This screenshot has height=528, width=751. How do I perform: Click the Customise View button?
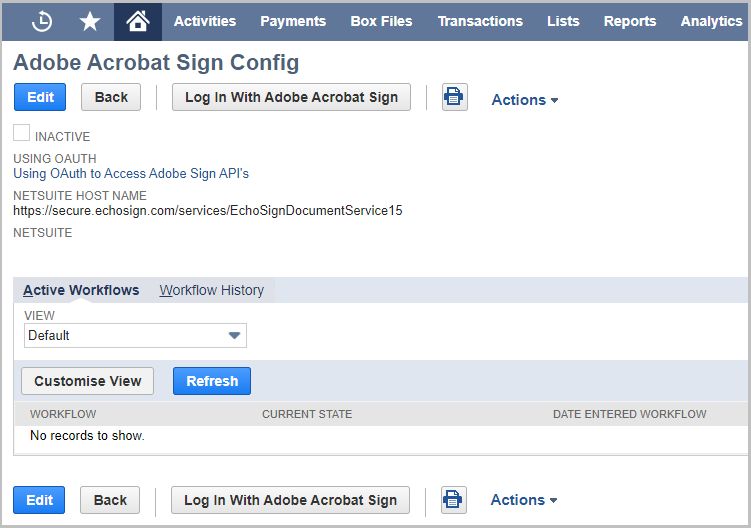click(88, 381)
